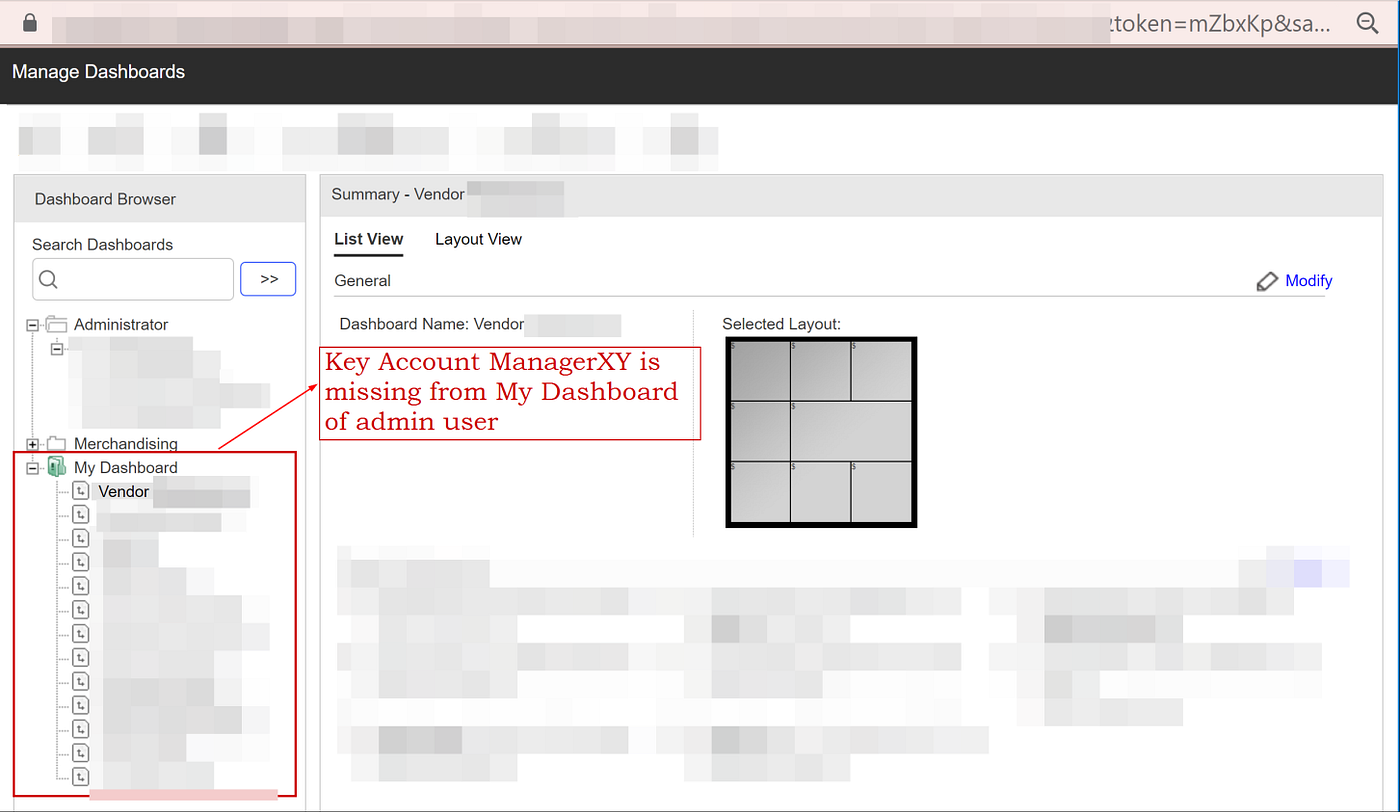Select the Vendor dashboard in the tree

coord(123,491)
